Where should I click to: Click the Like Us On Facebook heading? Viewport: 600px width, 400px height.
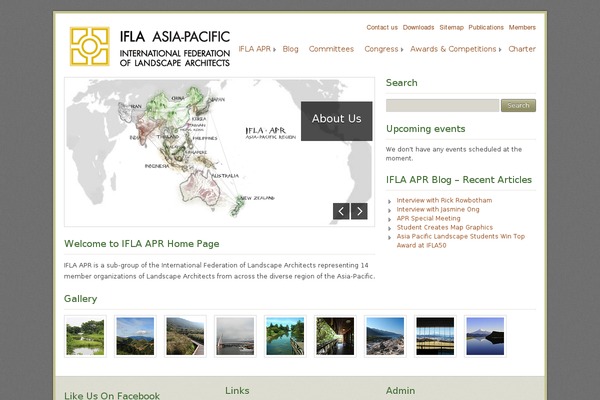112,395
